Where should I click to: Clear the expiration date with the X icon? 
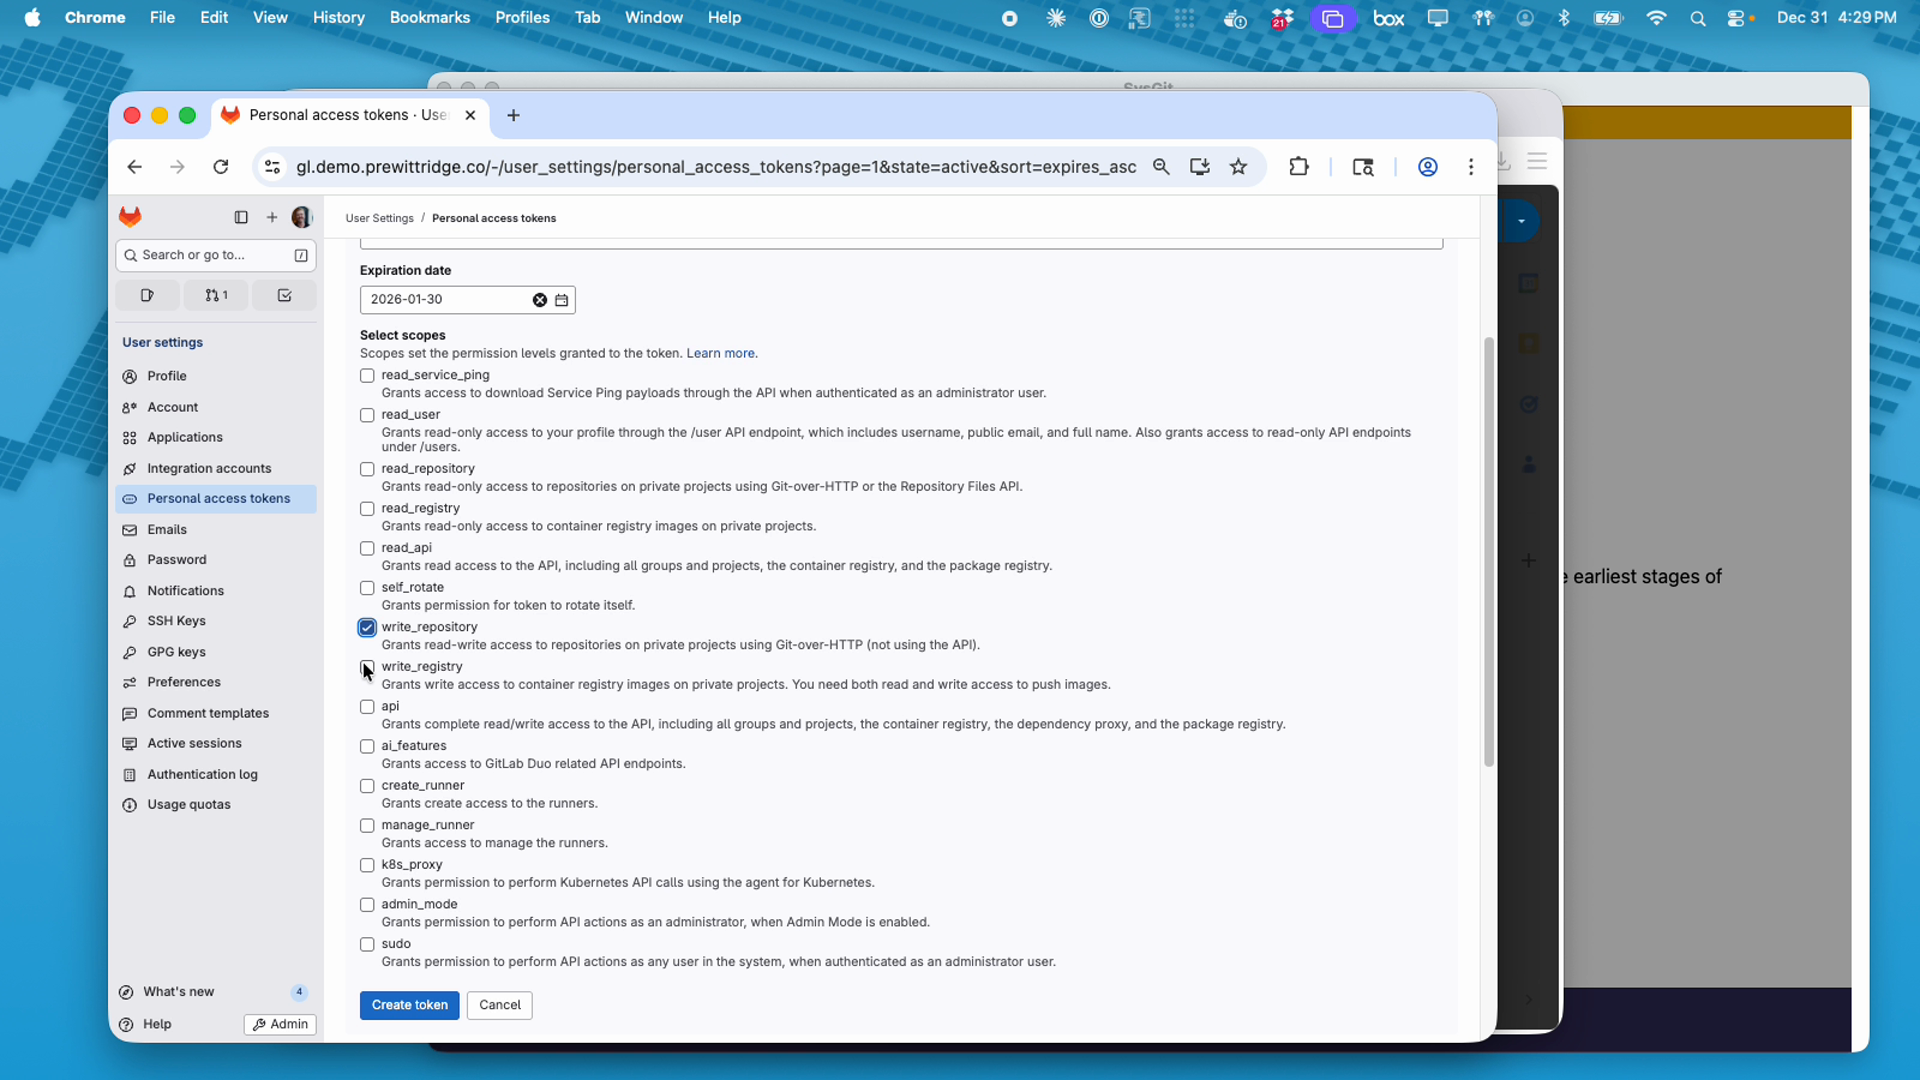coord(539,299)
